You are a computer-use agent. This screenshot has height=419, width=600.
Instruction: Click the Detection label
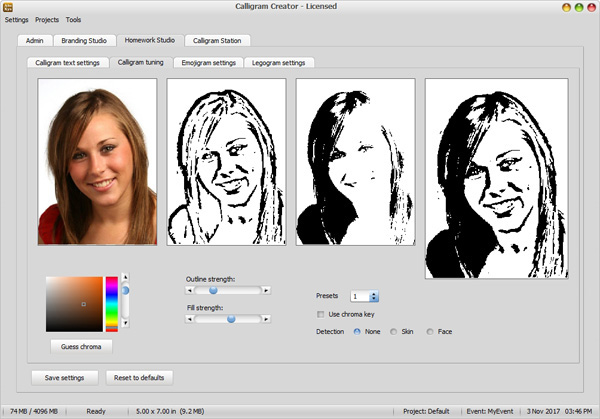coord(330,332)
